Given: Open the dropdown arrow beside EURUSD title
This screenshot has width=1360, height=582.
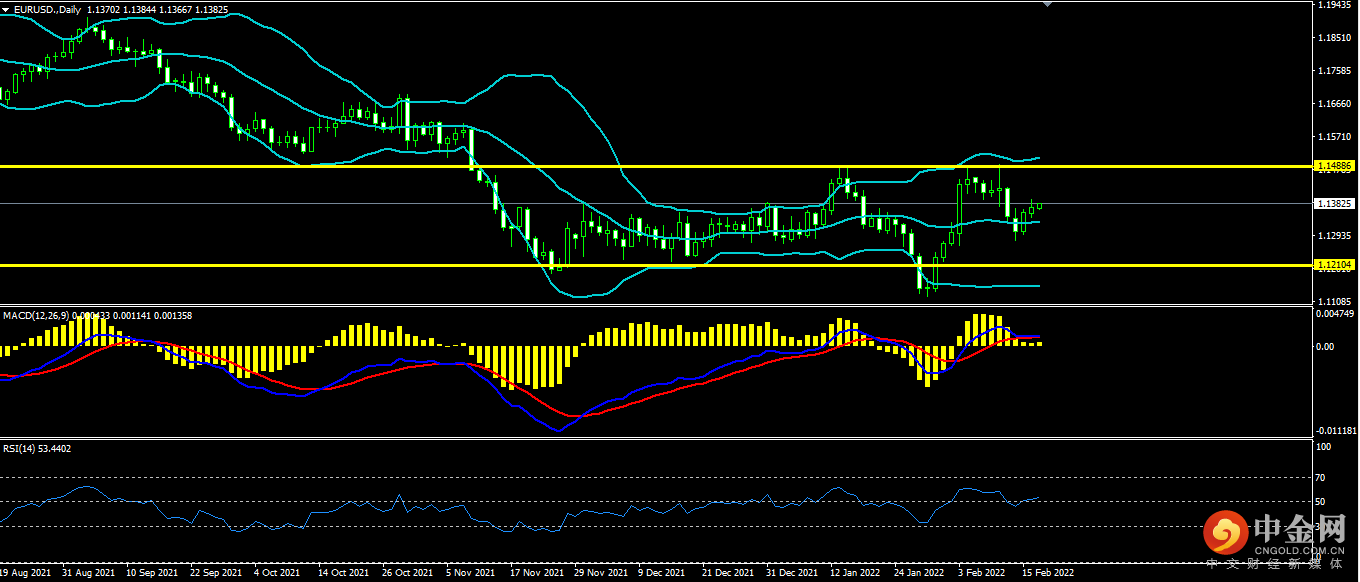Looking at the screenshot, I should coord(6,9).
